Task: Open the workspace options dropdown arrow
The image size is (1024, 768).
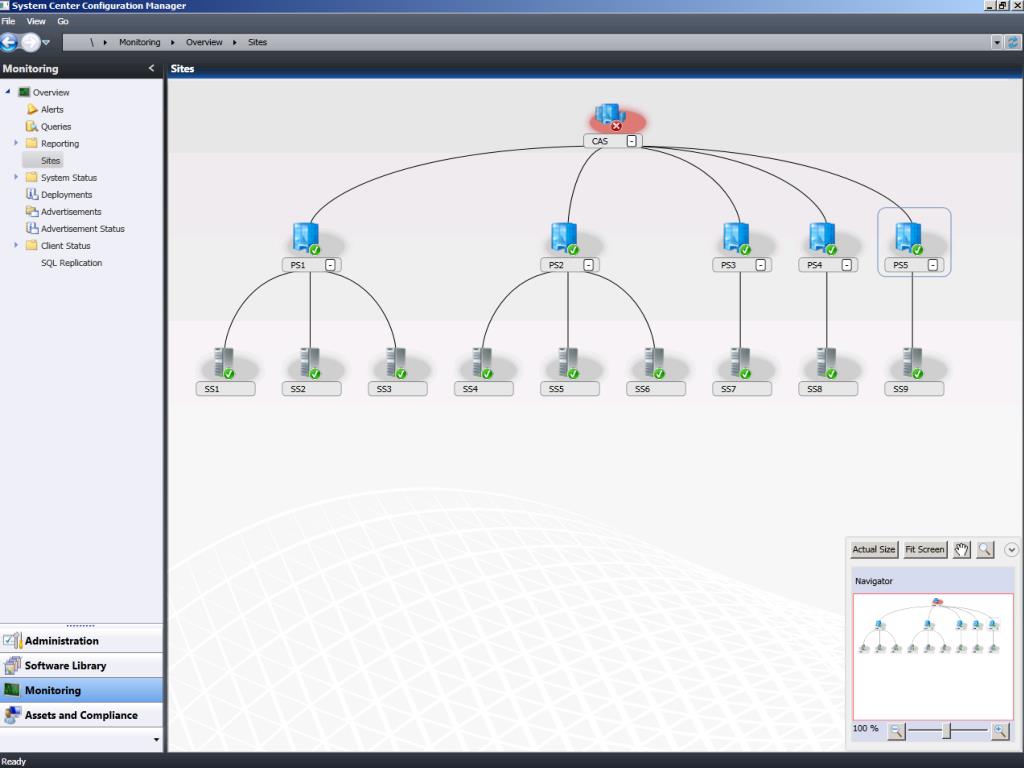Action: pos(156,740)
